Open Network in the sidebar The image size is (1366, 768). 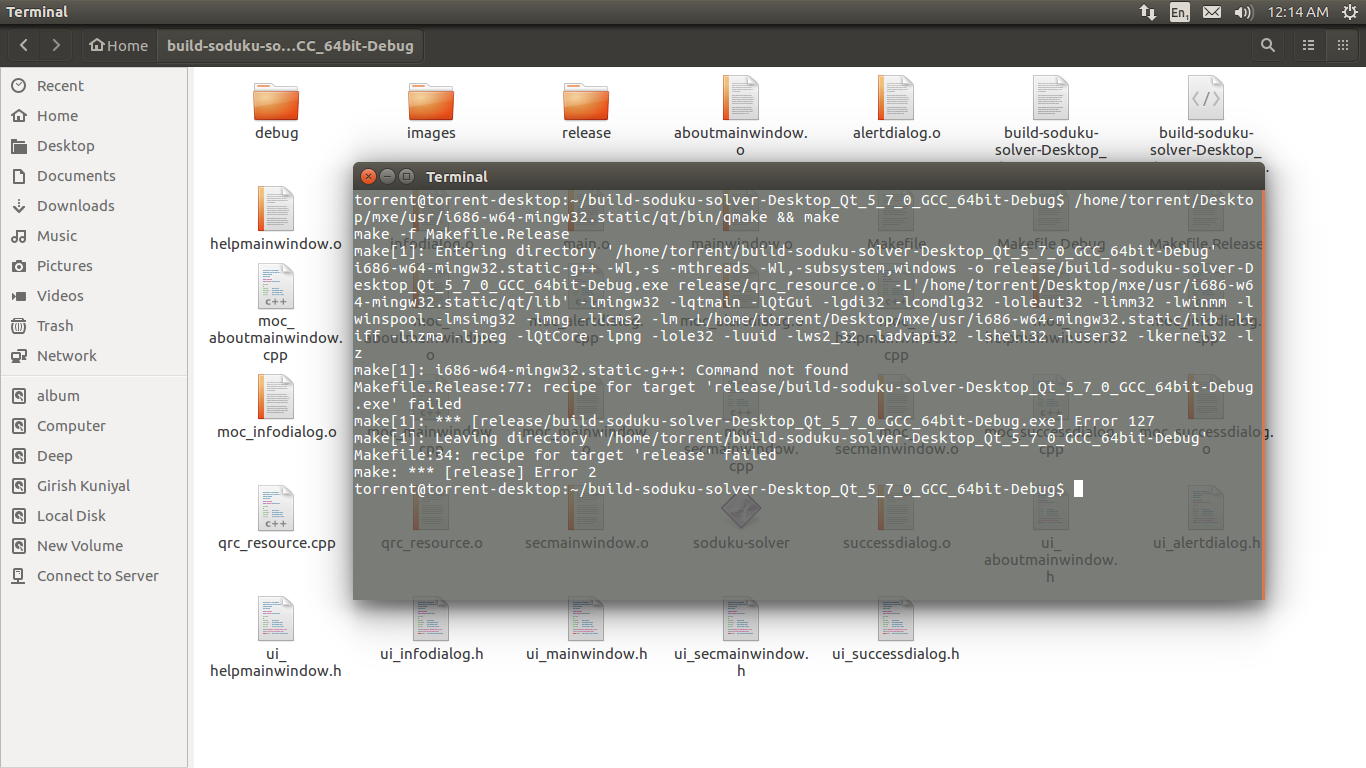click(x=94, y=356)
